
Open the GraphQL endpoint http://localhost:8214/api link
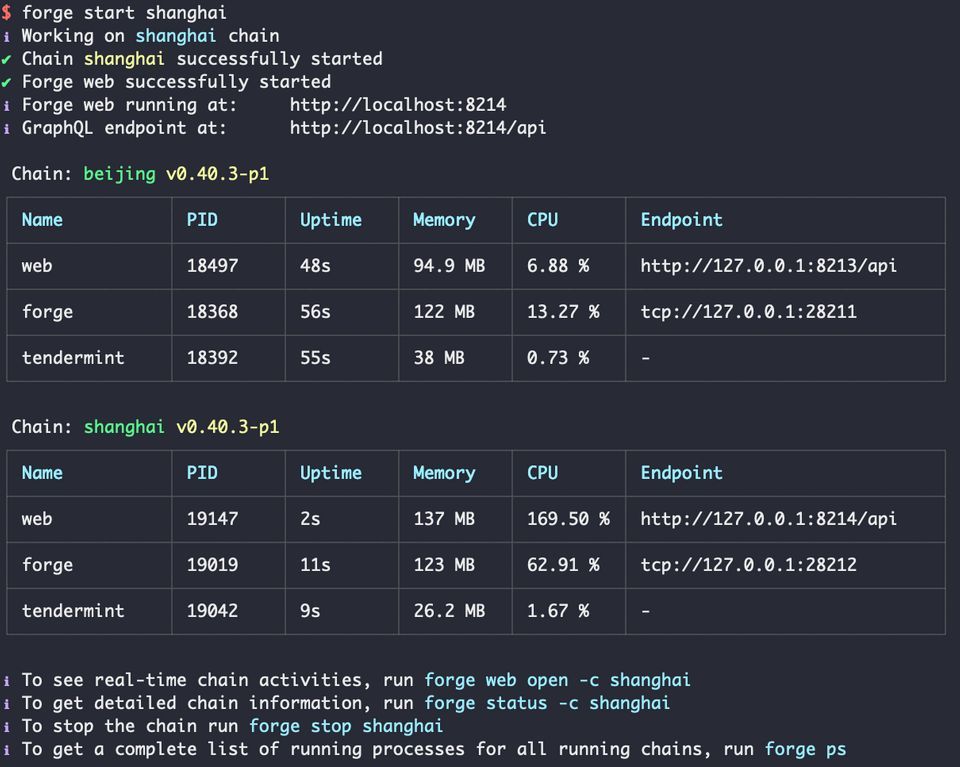click(x=418, y=128)
